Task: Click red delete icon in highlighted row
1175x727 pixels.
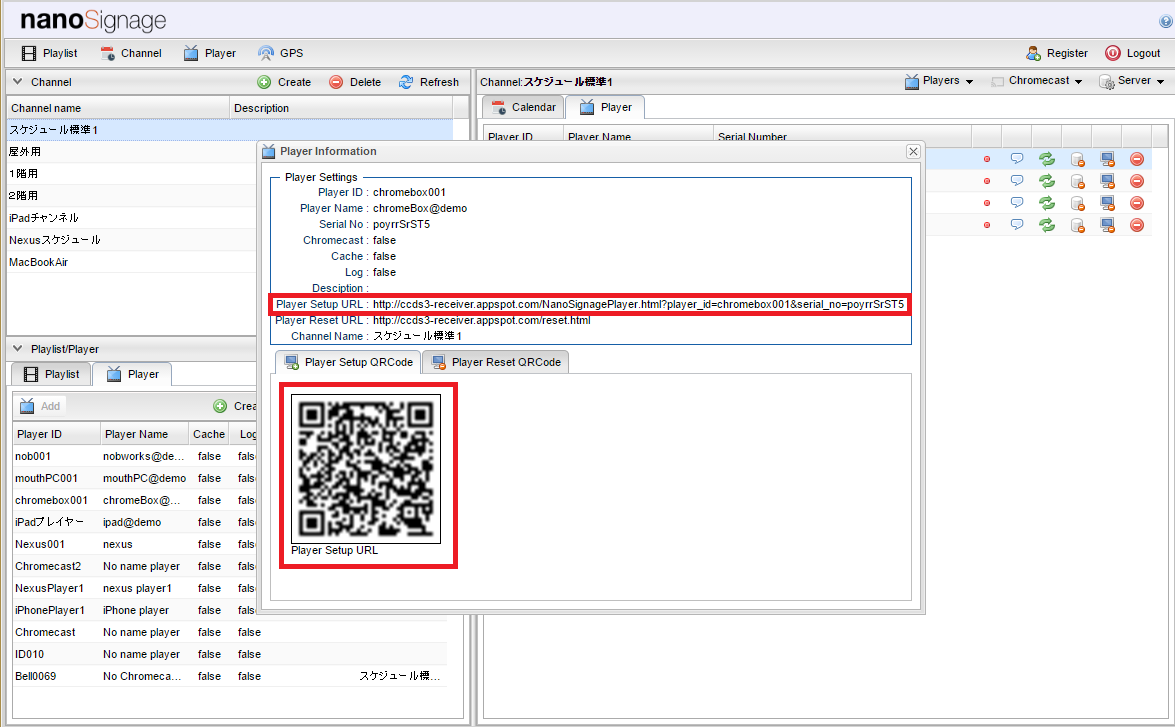Action: 1137,159
